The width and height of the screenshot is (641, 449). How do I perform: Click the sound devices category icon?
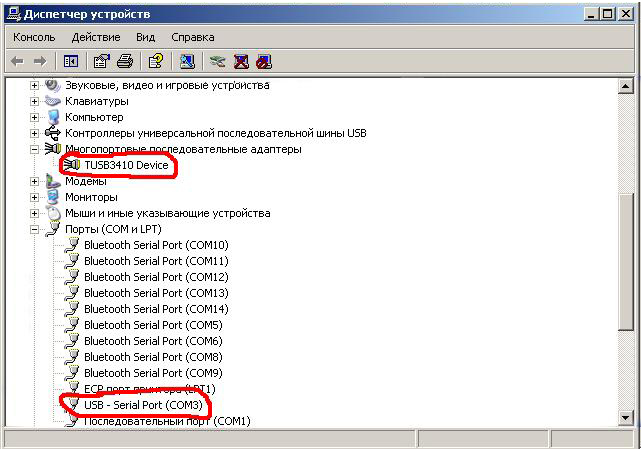[x=53, y=85]
